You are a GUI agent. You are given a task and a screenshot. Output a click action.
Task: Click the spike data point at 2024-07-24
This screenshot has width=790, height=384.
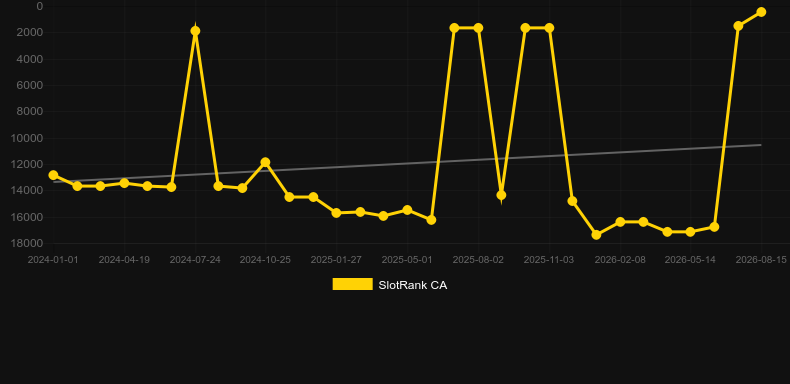tap(195, 31)
